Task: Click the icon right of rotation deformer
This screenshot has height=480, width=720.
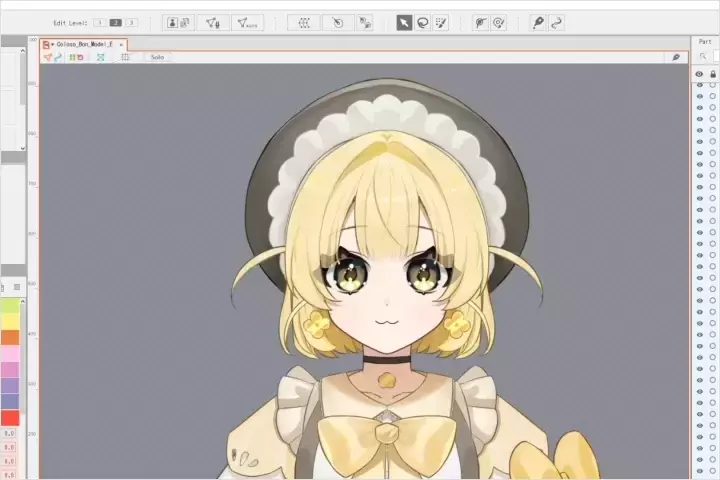Action: (x=366, y=23)
